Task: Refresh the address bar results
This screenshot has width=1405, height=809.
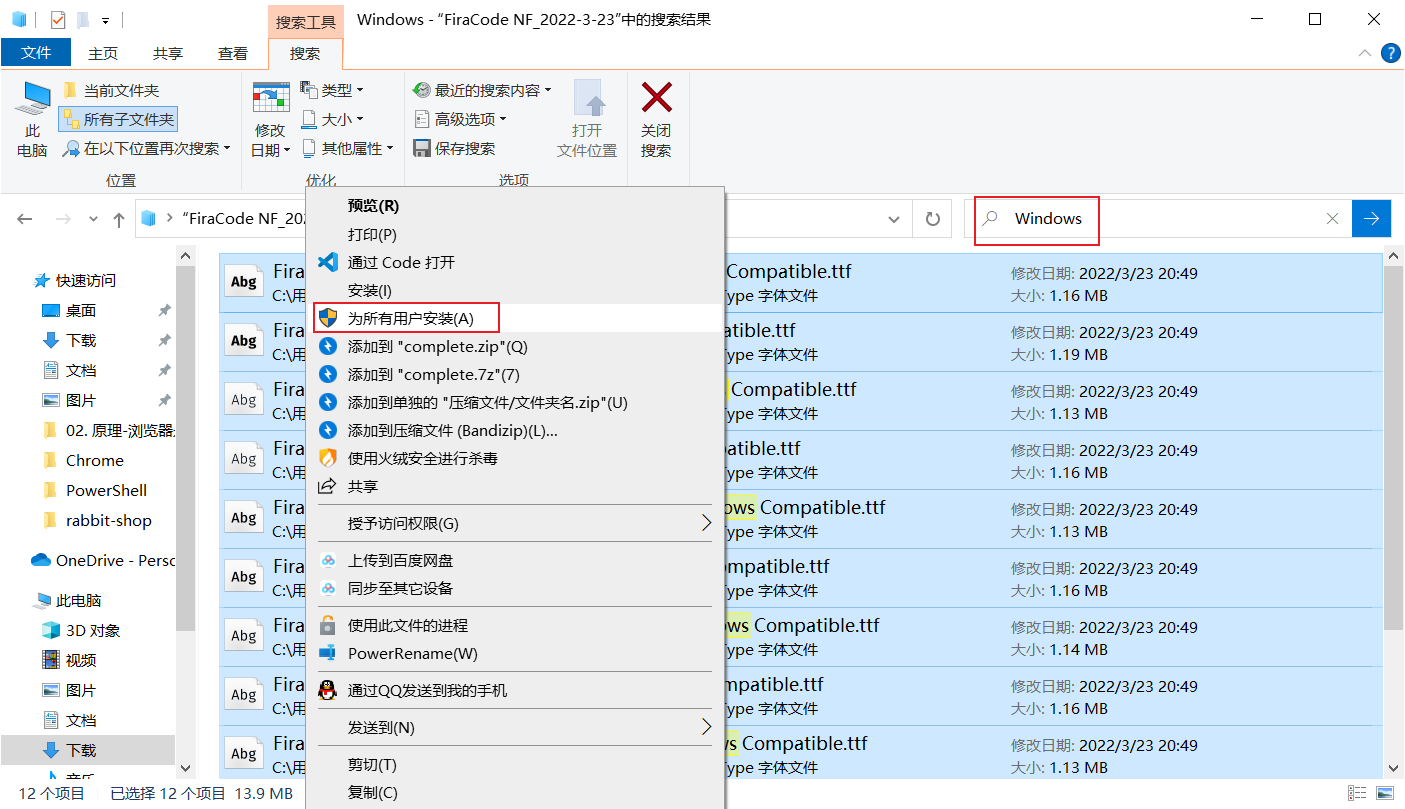Action: coord(932,219)
